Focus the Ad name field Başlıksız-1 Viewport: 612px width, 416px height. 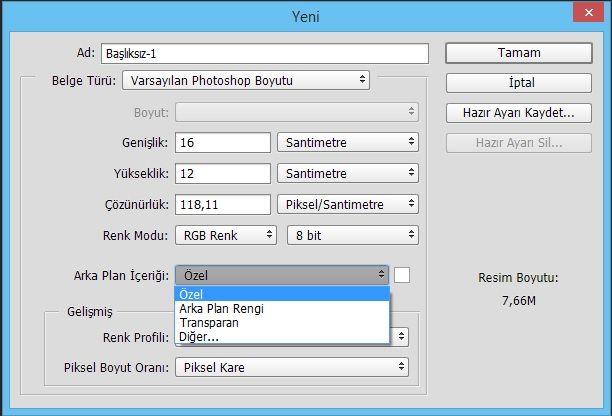click(265, 53)
